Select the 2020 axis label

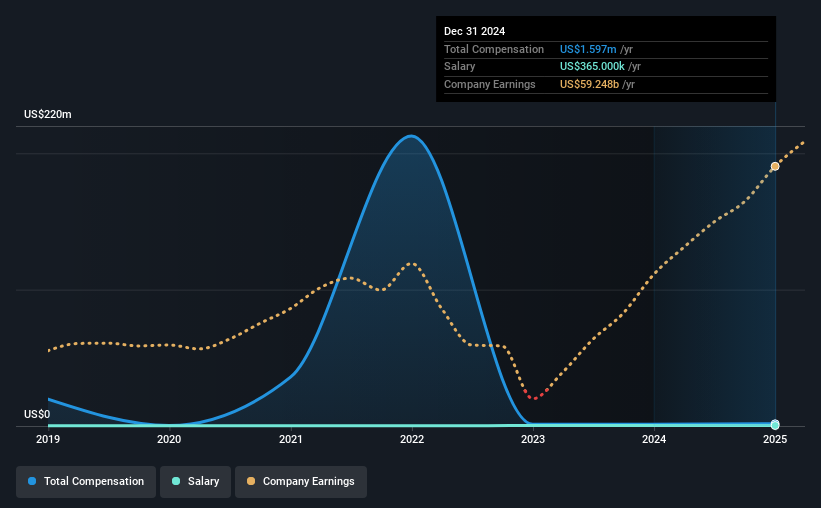(169, 439)
